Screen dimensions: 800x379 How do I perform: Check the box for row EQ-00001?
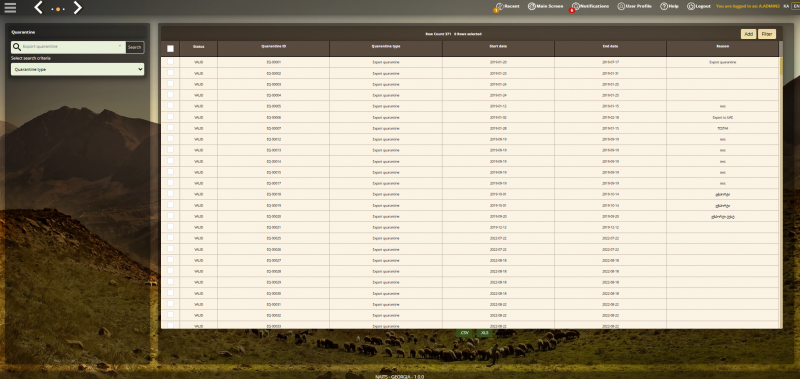coord(170,62)
